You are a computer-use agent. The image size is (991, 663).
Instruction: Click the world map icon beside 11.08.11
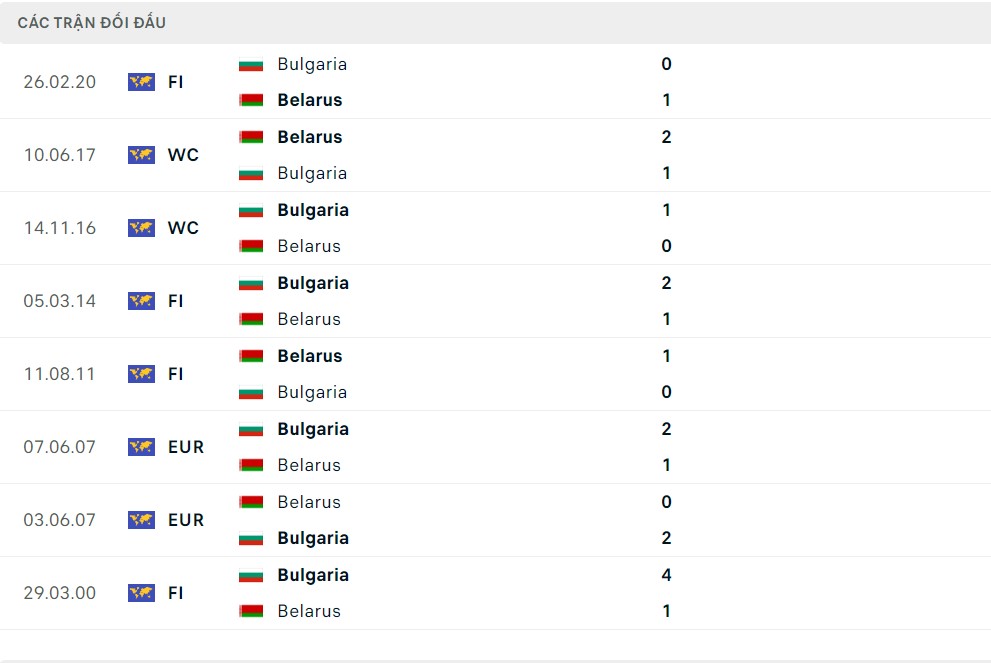(x=141, y=374)
